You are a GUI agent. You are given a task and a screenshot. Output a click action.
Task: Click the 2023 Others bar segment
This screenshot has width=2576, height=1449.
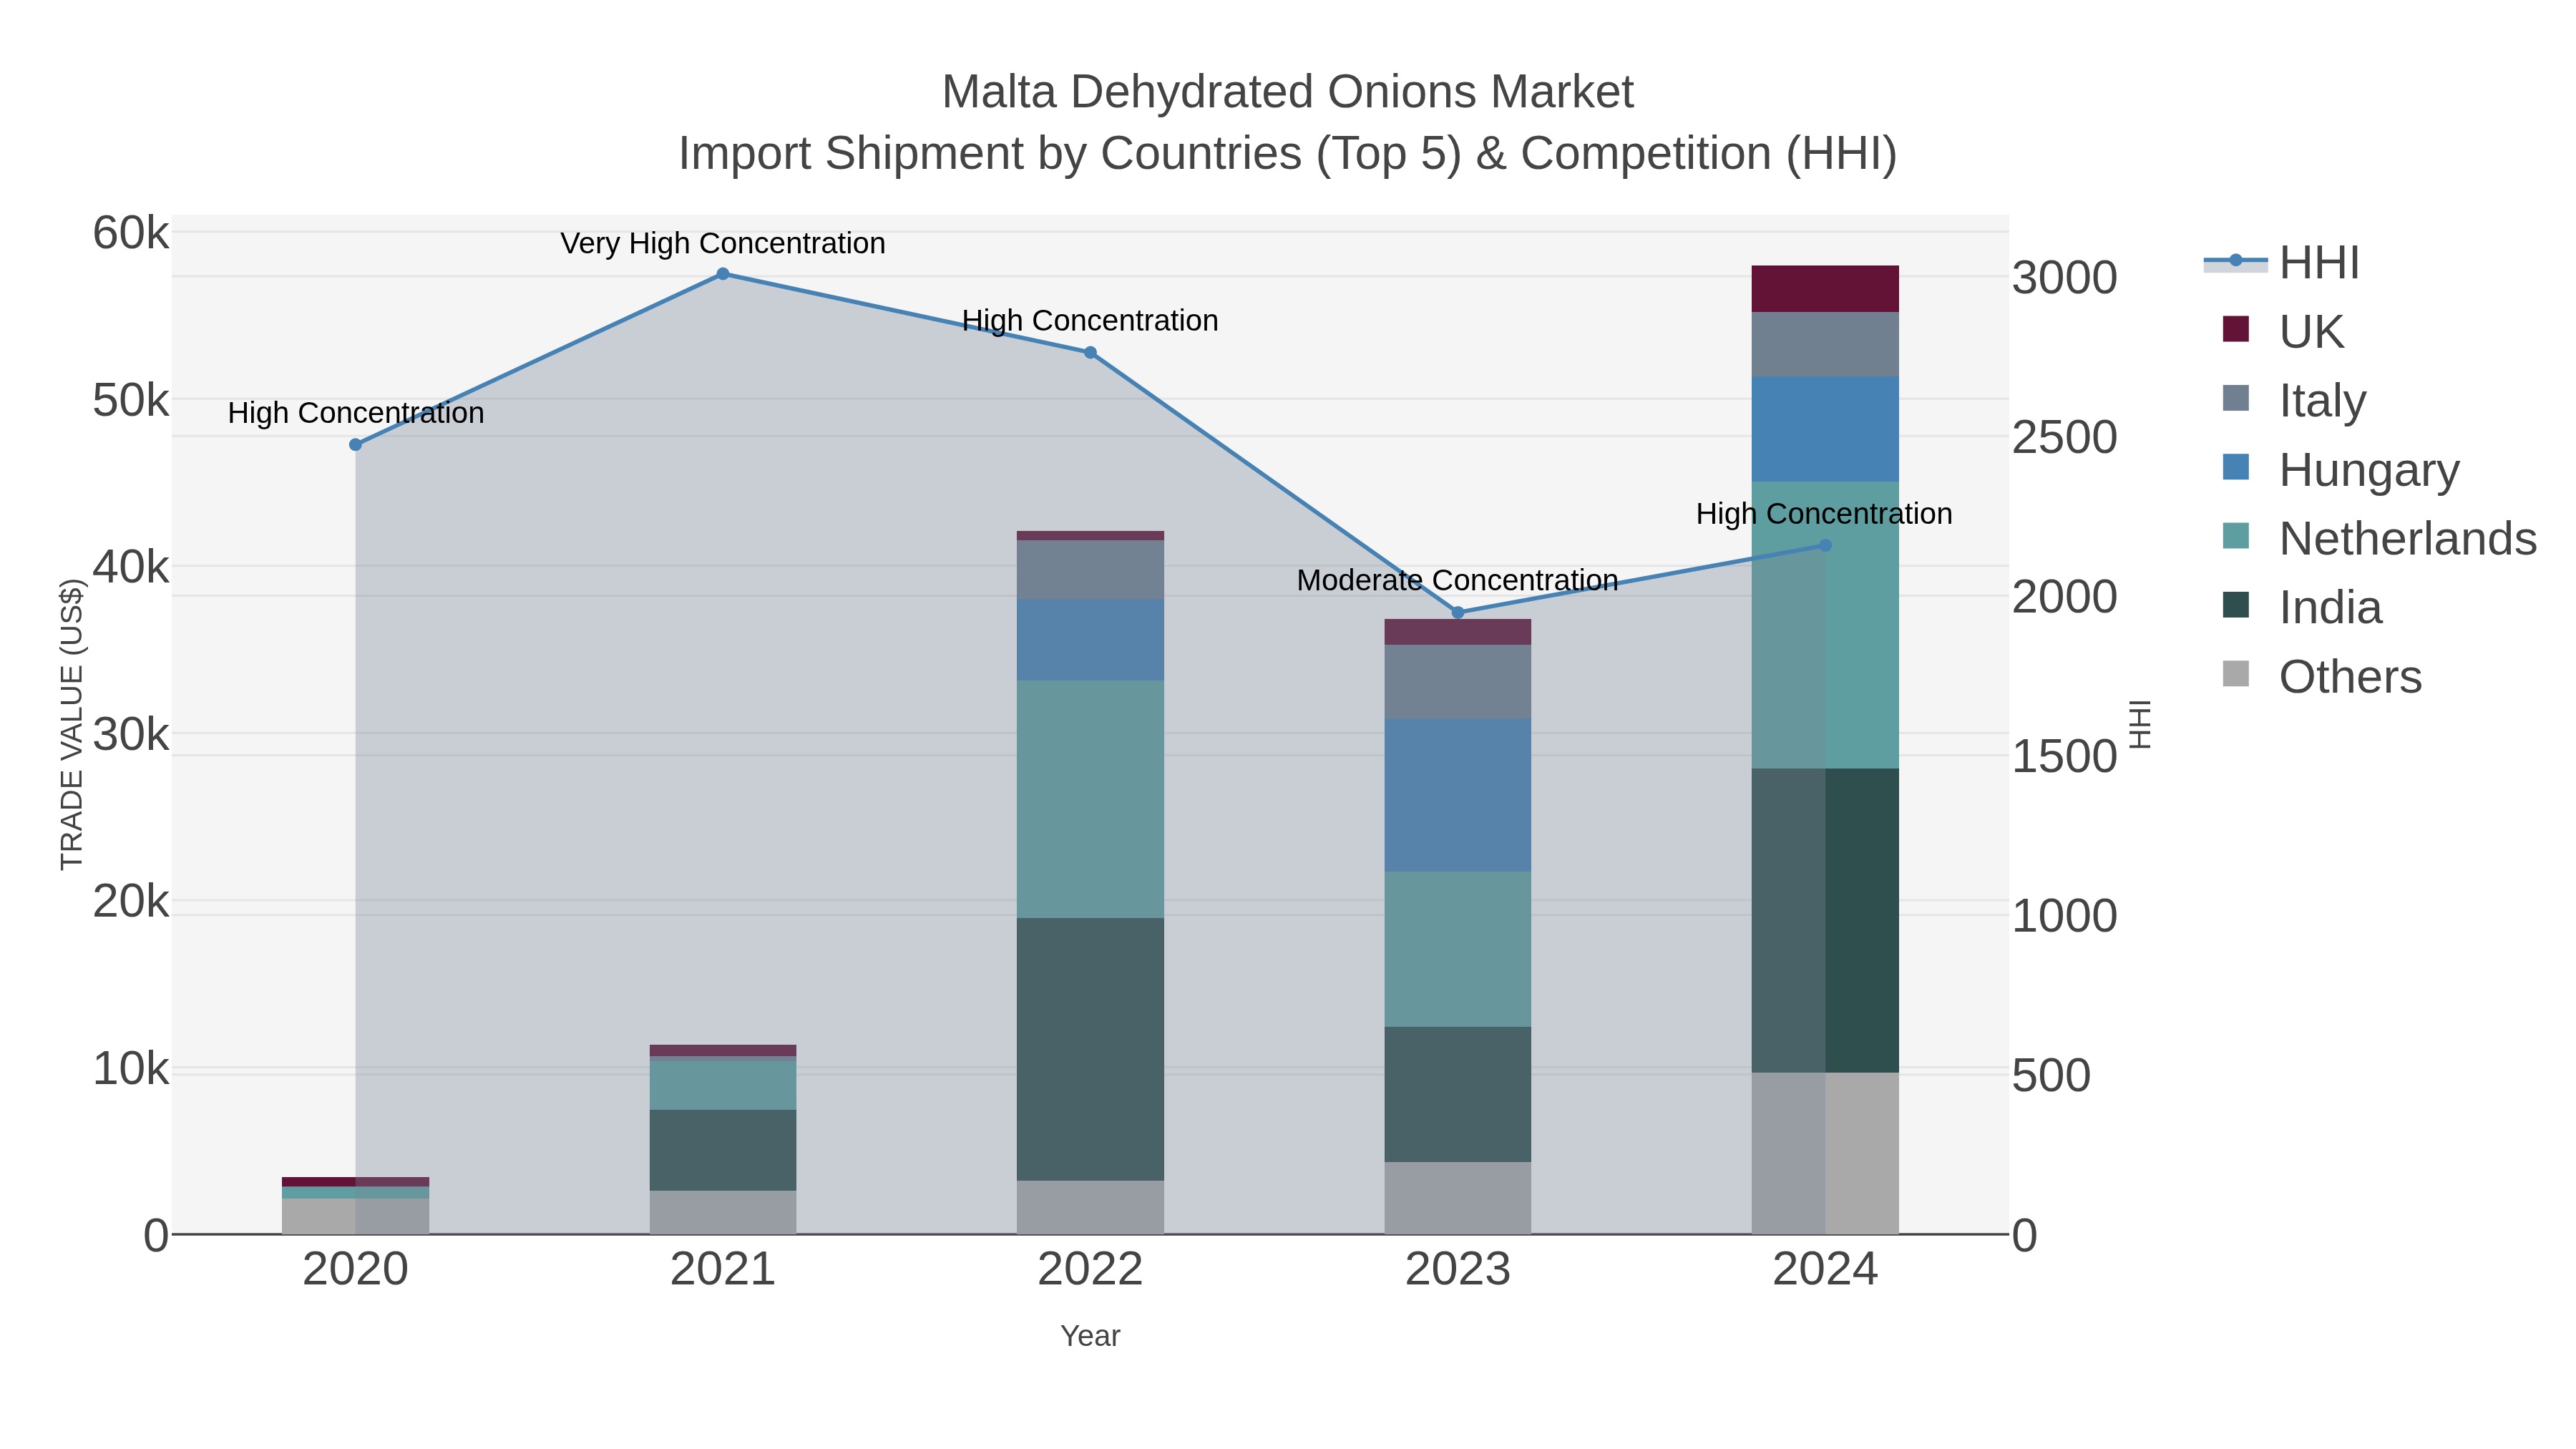pyautogui.click(x=1458, y=1198)
